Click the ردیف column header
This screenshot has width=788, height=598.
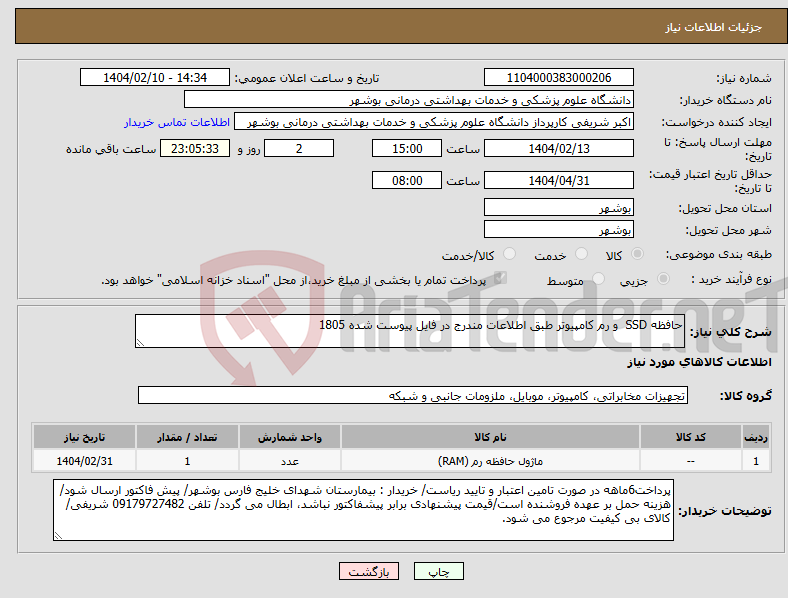tap(756, 437)
